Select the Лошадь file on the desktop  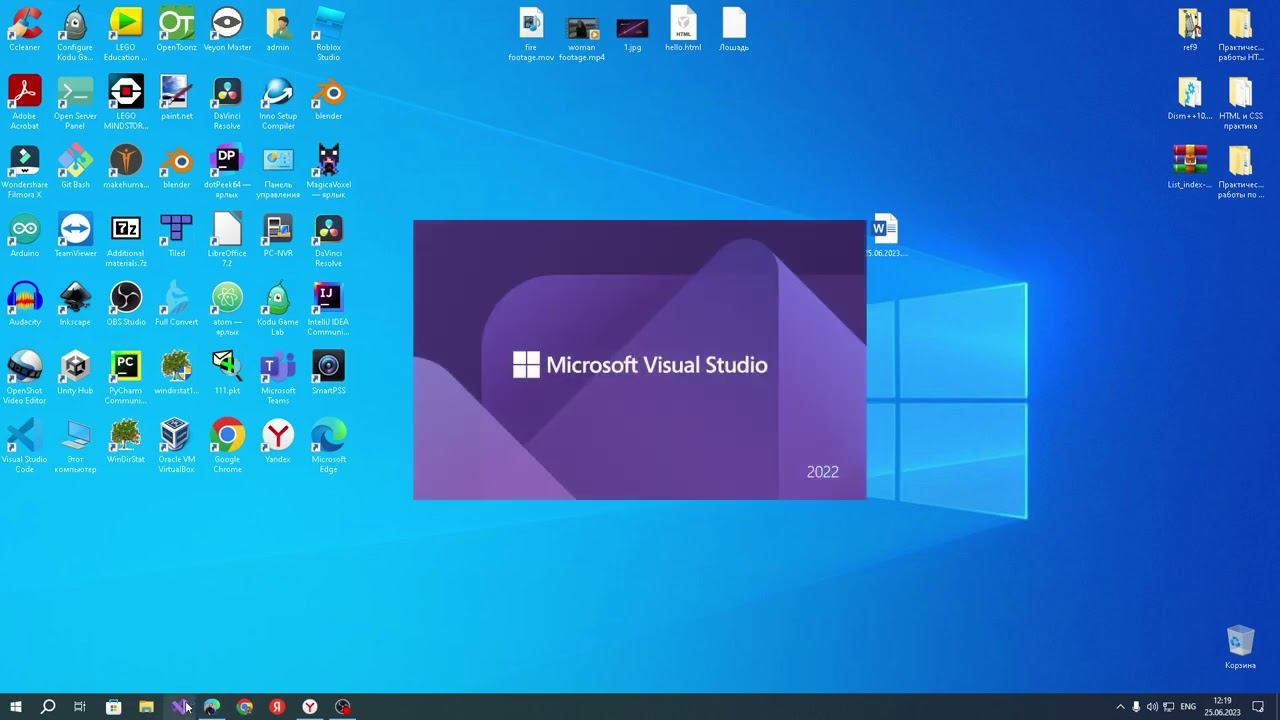(x=734, y=30)
